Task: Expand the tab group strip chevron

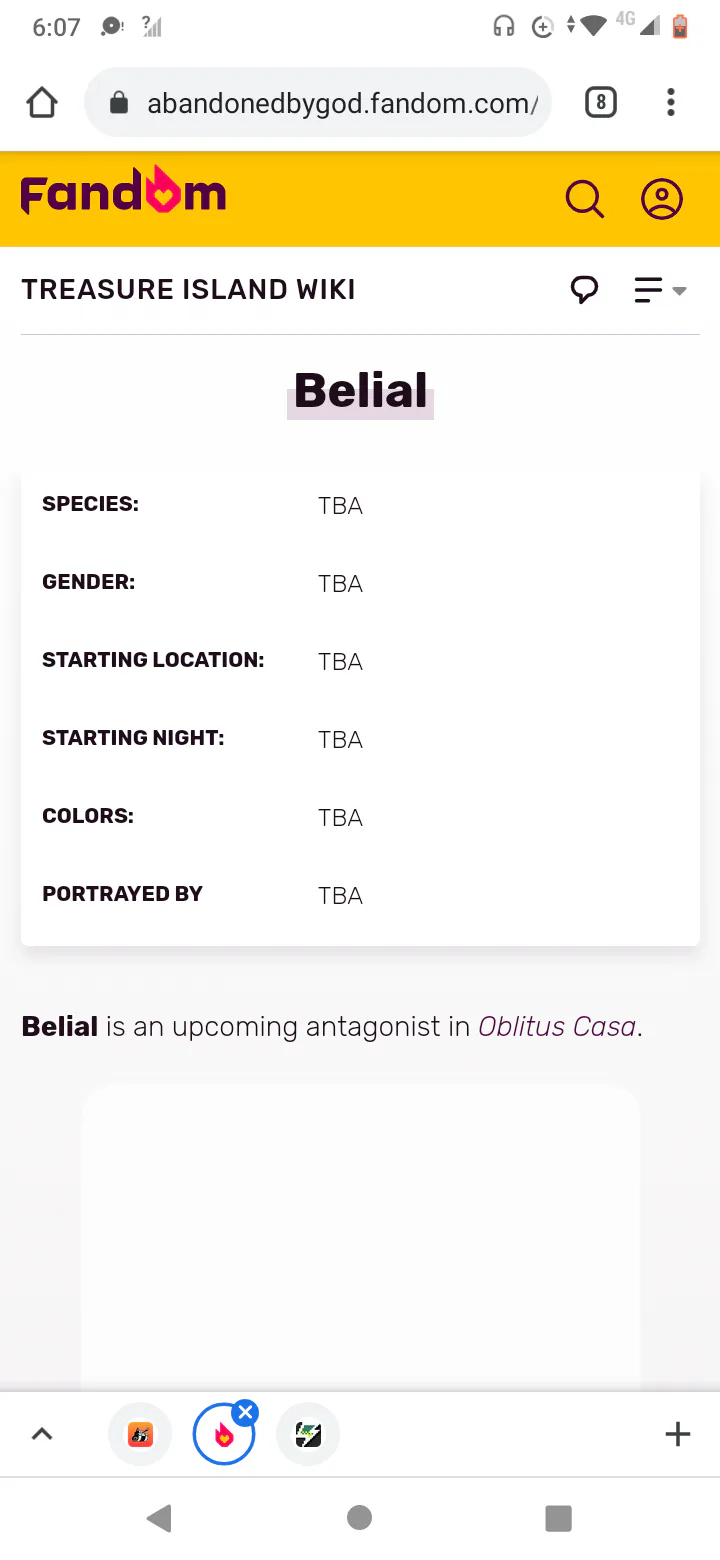Action: [x=41, y=1434]
